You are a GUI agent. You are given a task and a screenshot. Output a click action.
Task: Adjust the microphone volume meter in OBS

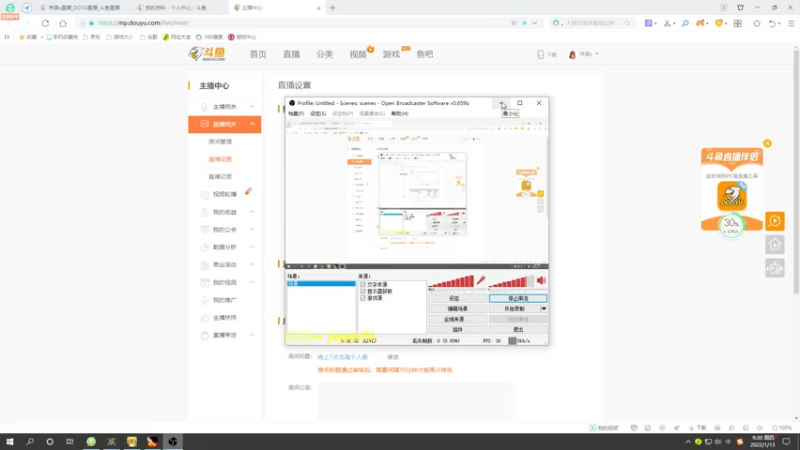pos(451,281)
